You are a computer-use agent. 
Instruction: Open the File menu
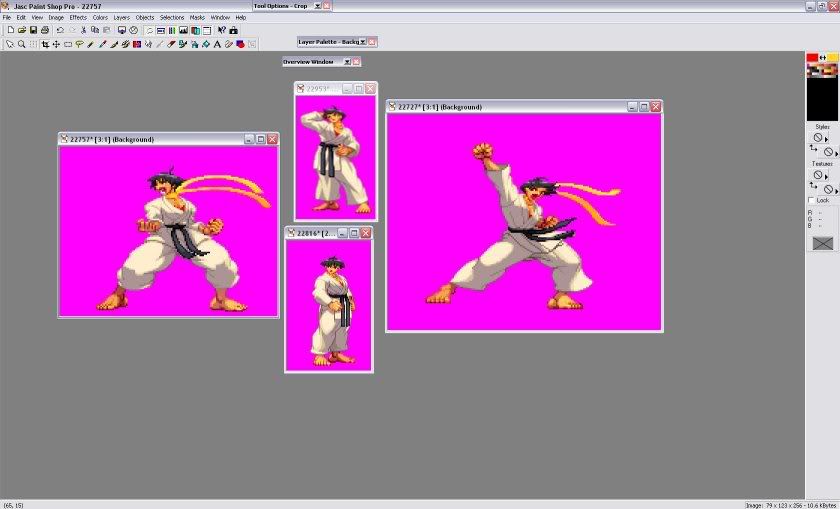[7, 18]
